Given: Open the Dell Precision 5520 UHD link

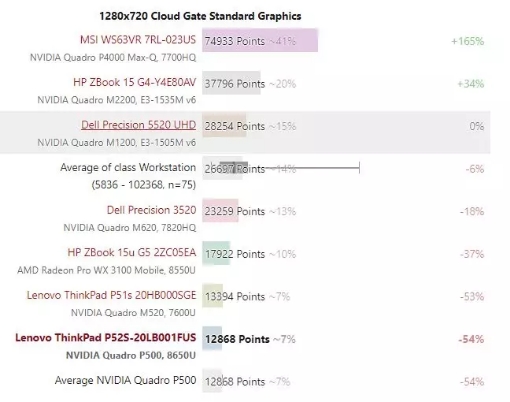Looking at the screenshot, I should 138,125.
